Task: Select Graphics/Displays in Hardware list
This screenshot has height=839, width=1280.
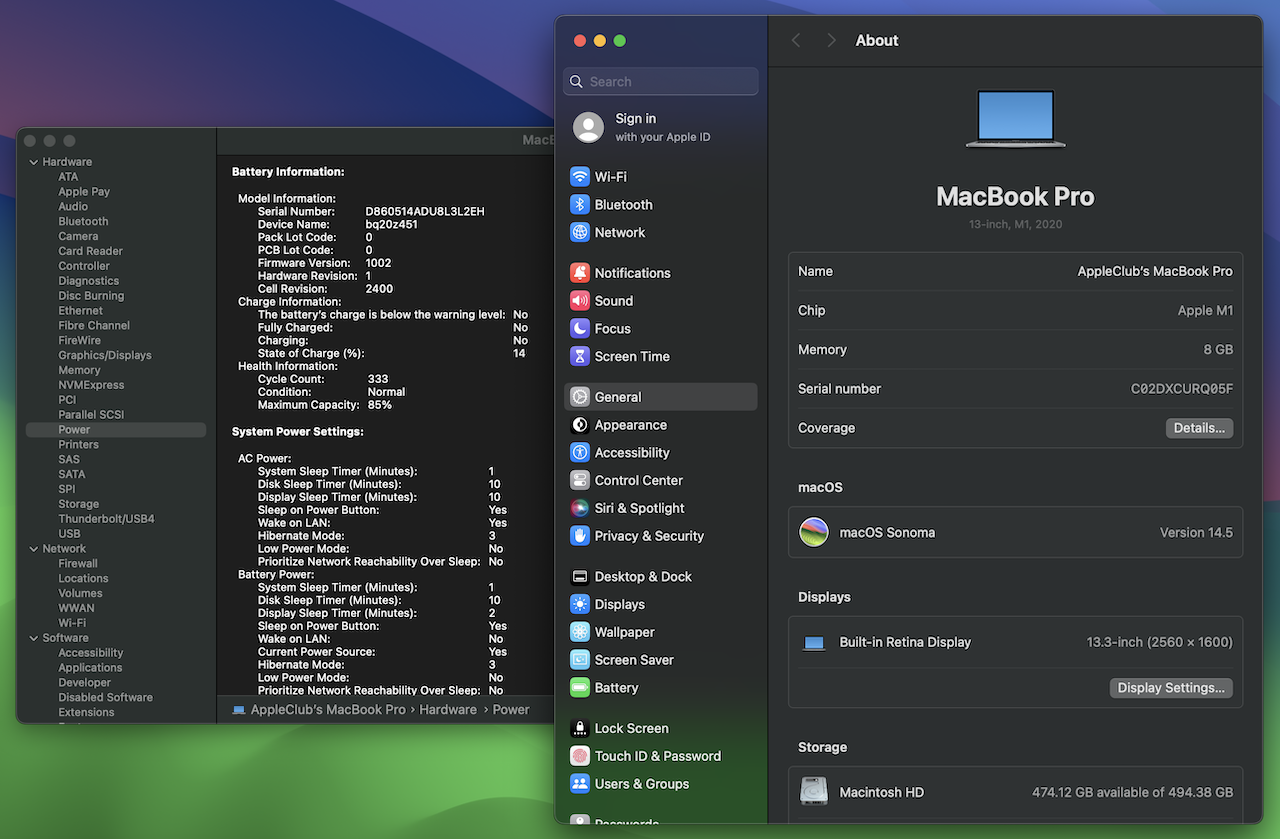Action: pos(105,355)
